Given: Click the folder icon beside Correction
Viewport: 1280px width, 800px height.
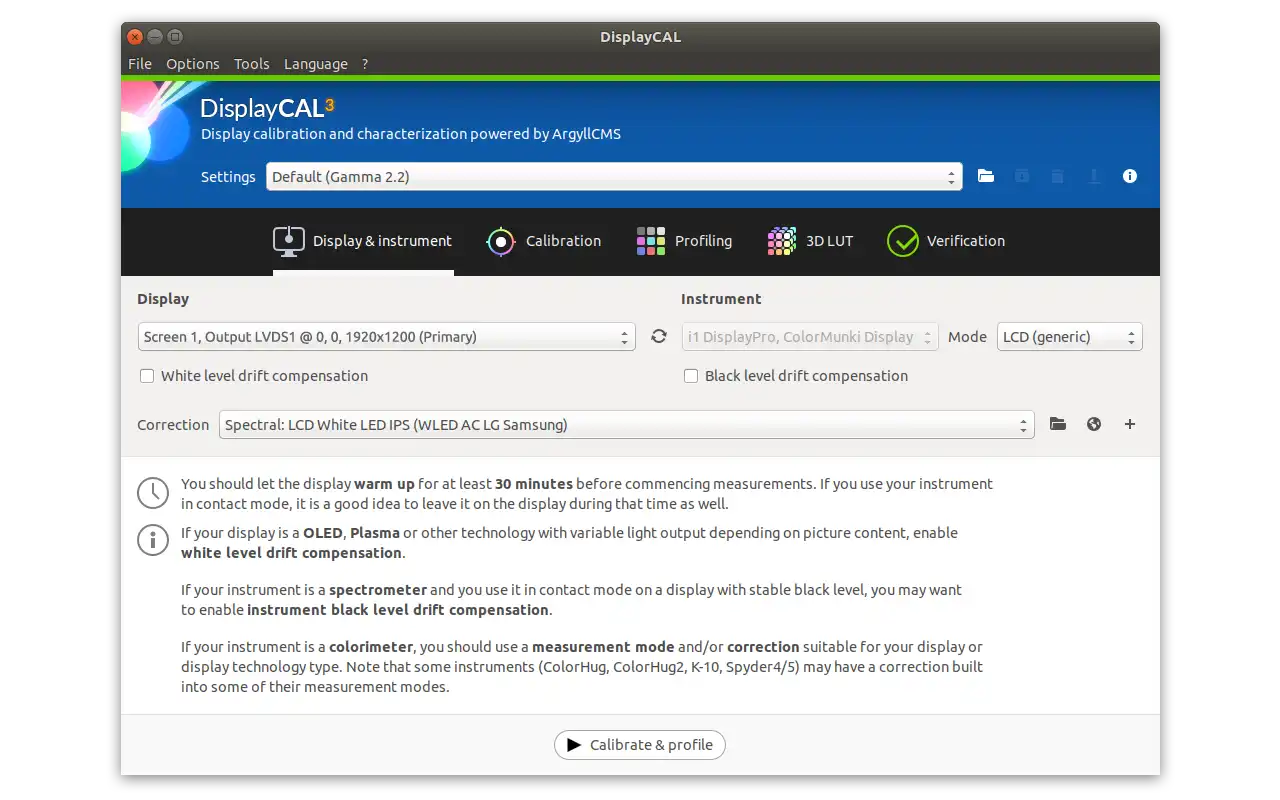Looking at the screenshot, I should (1058, 425).
